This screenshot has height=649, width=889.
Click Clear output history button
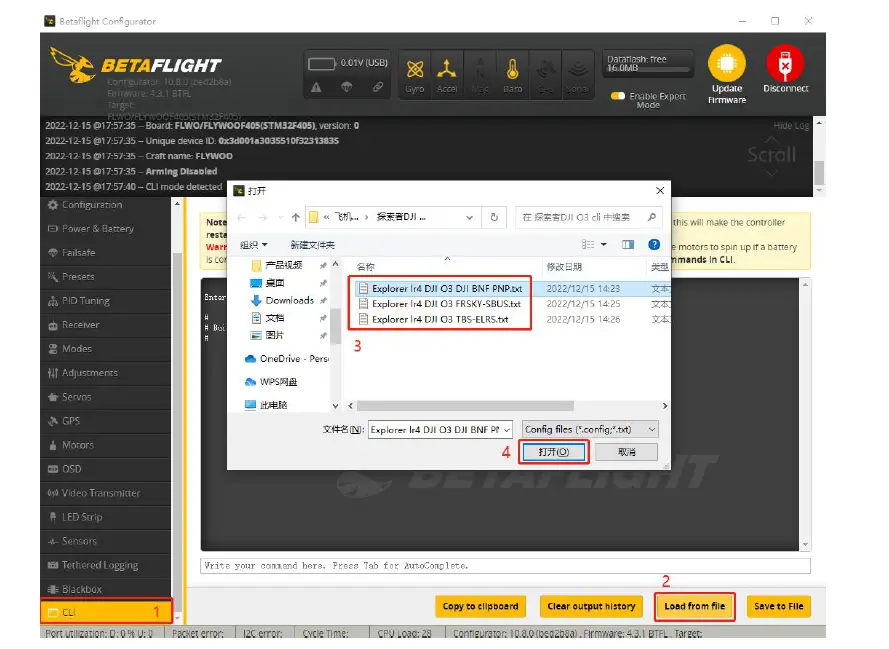[591, 606]
